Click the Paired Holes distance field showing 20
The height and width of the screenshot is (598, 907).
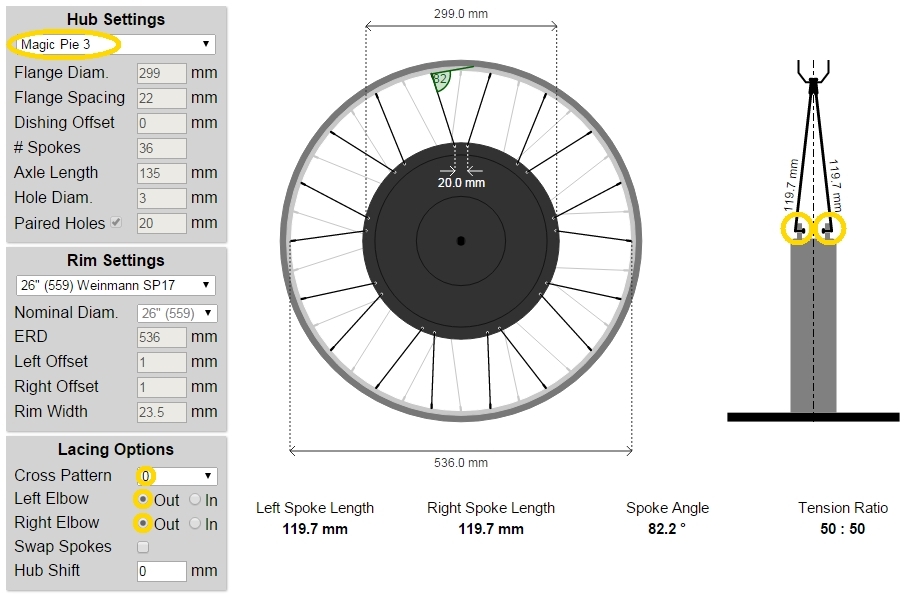[161, 223]
